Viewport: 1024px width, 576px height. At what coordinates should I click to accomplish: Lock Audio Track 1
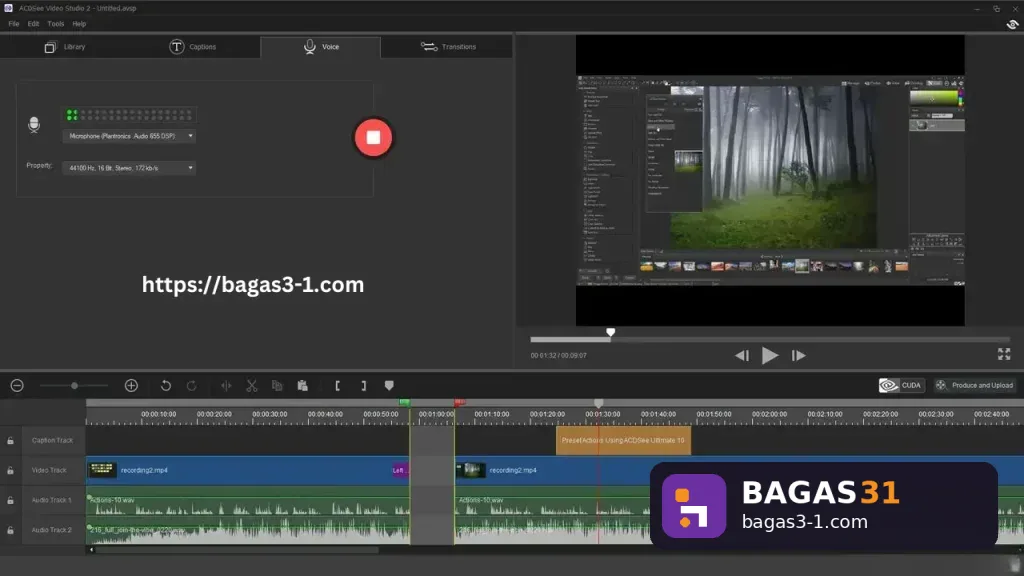click(10, 501)
